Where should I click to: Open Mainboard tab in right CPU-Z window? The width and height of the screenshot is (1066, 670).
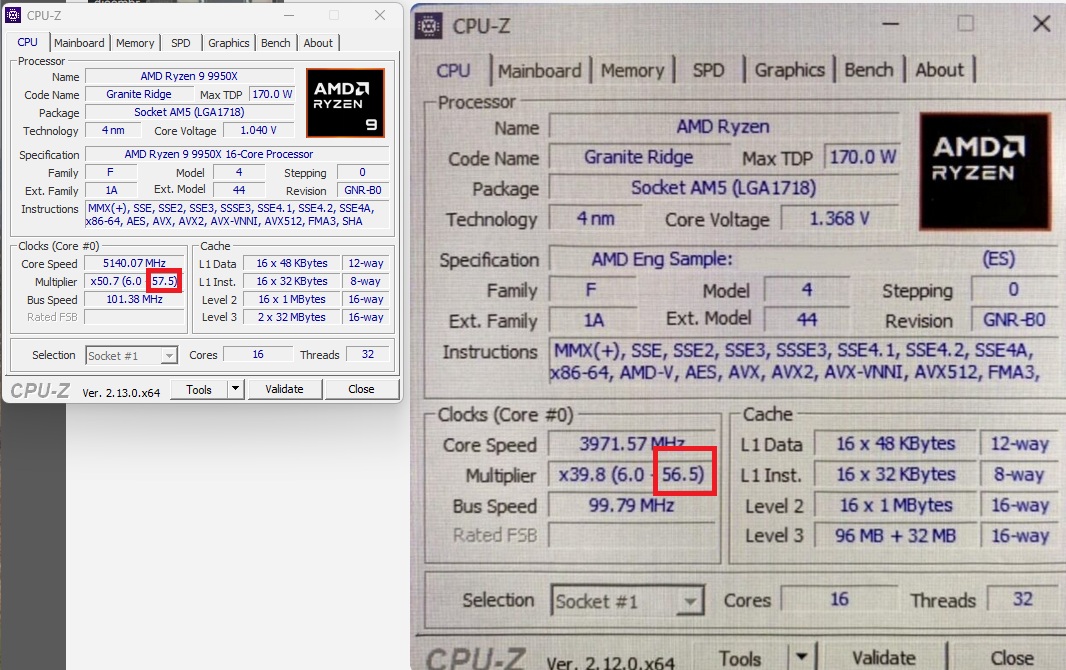[540, 71]
